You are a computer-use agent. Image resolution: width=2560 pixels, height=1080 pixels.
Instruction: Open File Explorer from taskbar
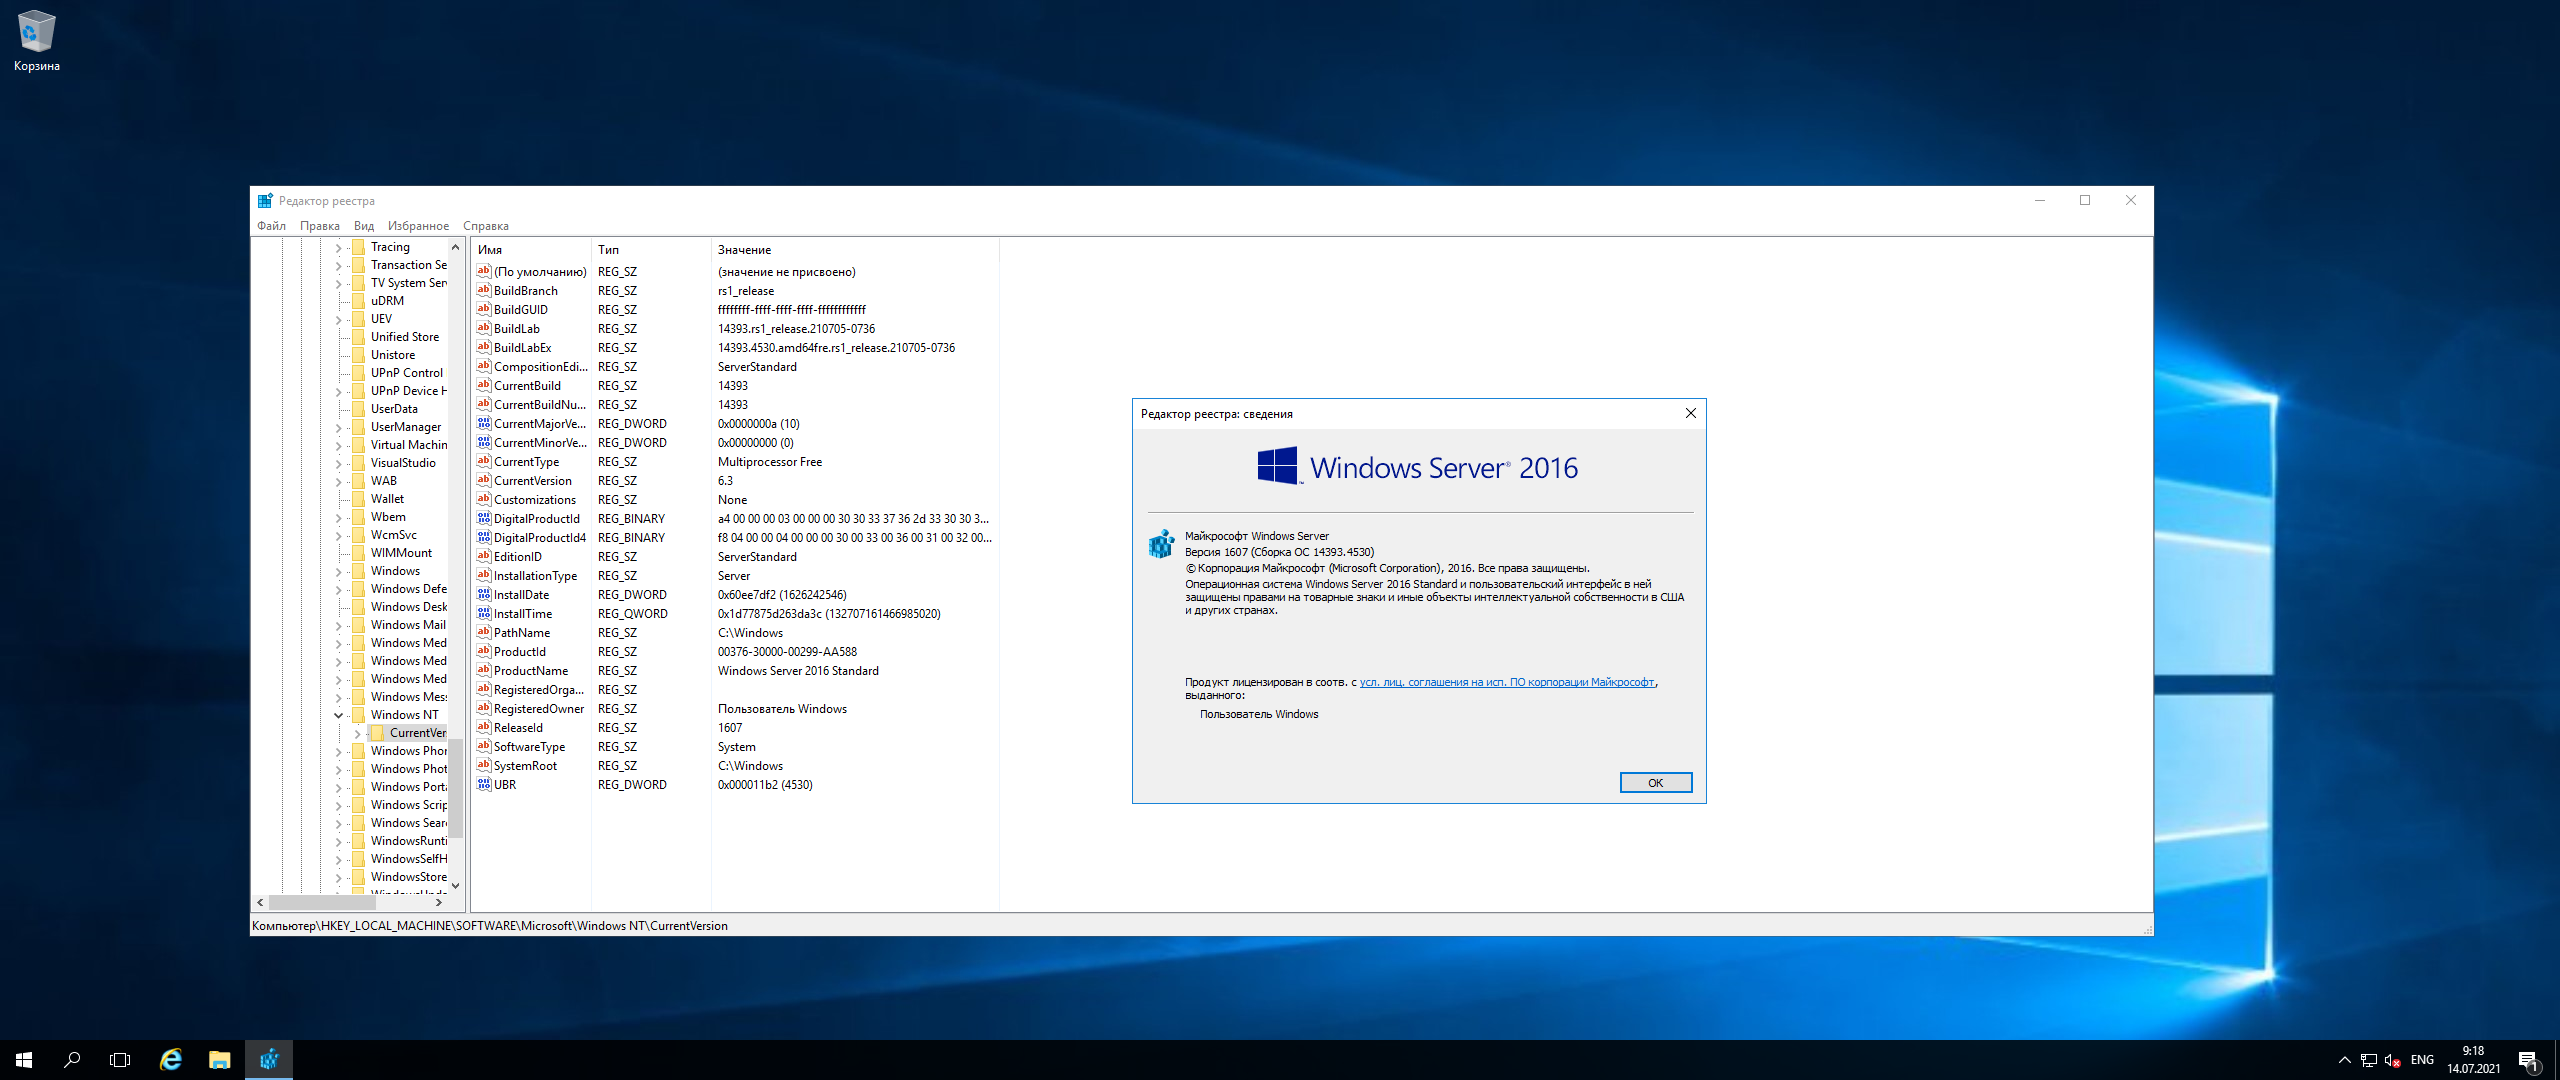click(x=219, y=1060)
